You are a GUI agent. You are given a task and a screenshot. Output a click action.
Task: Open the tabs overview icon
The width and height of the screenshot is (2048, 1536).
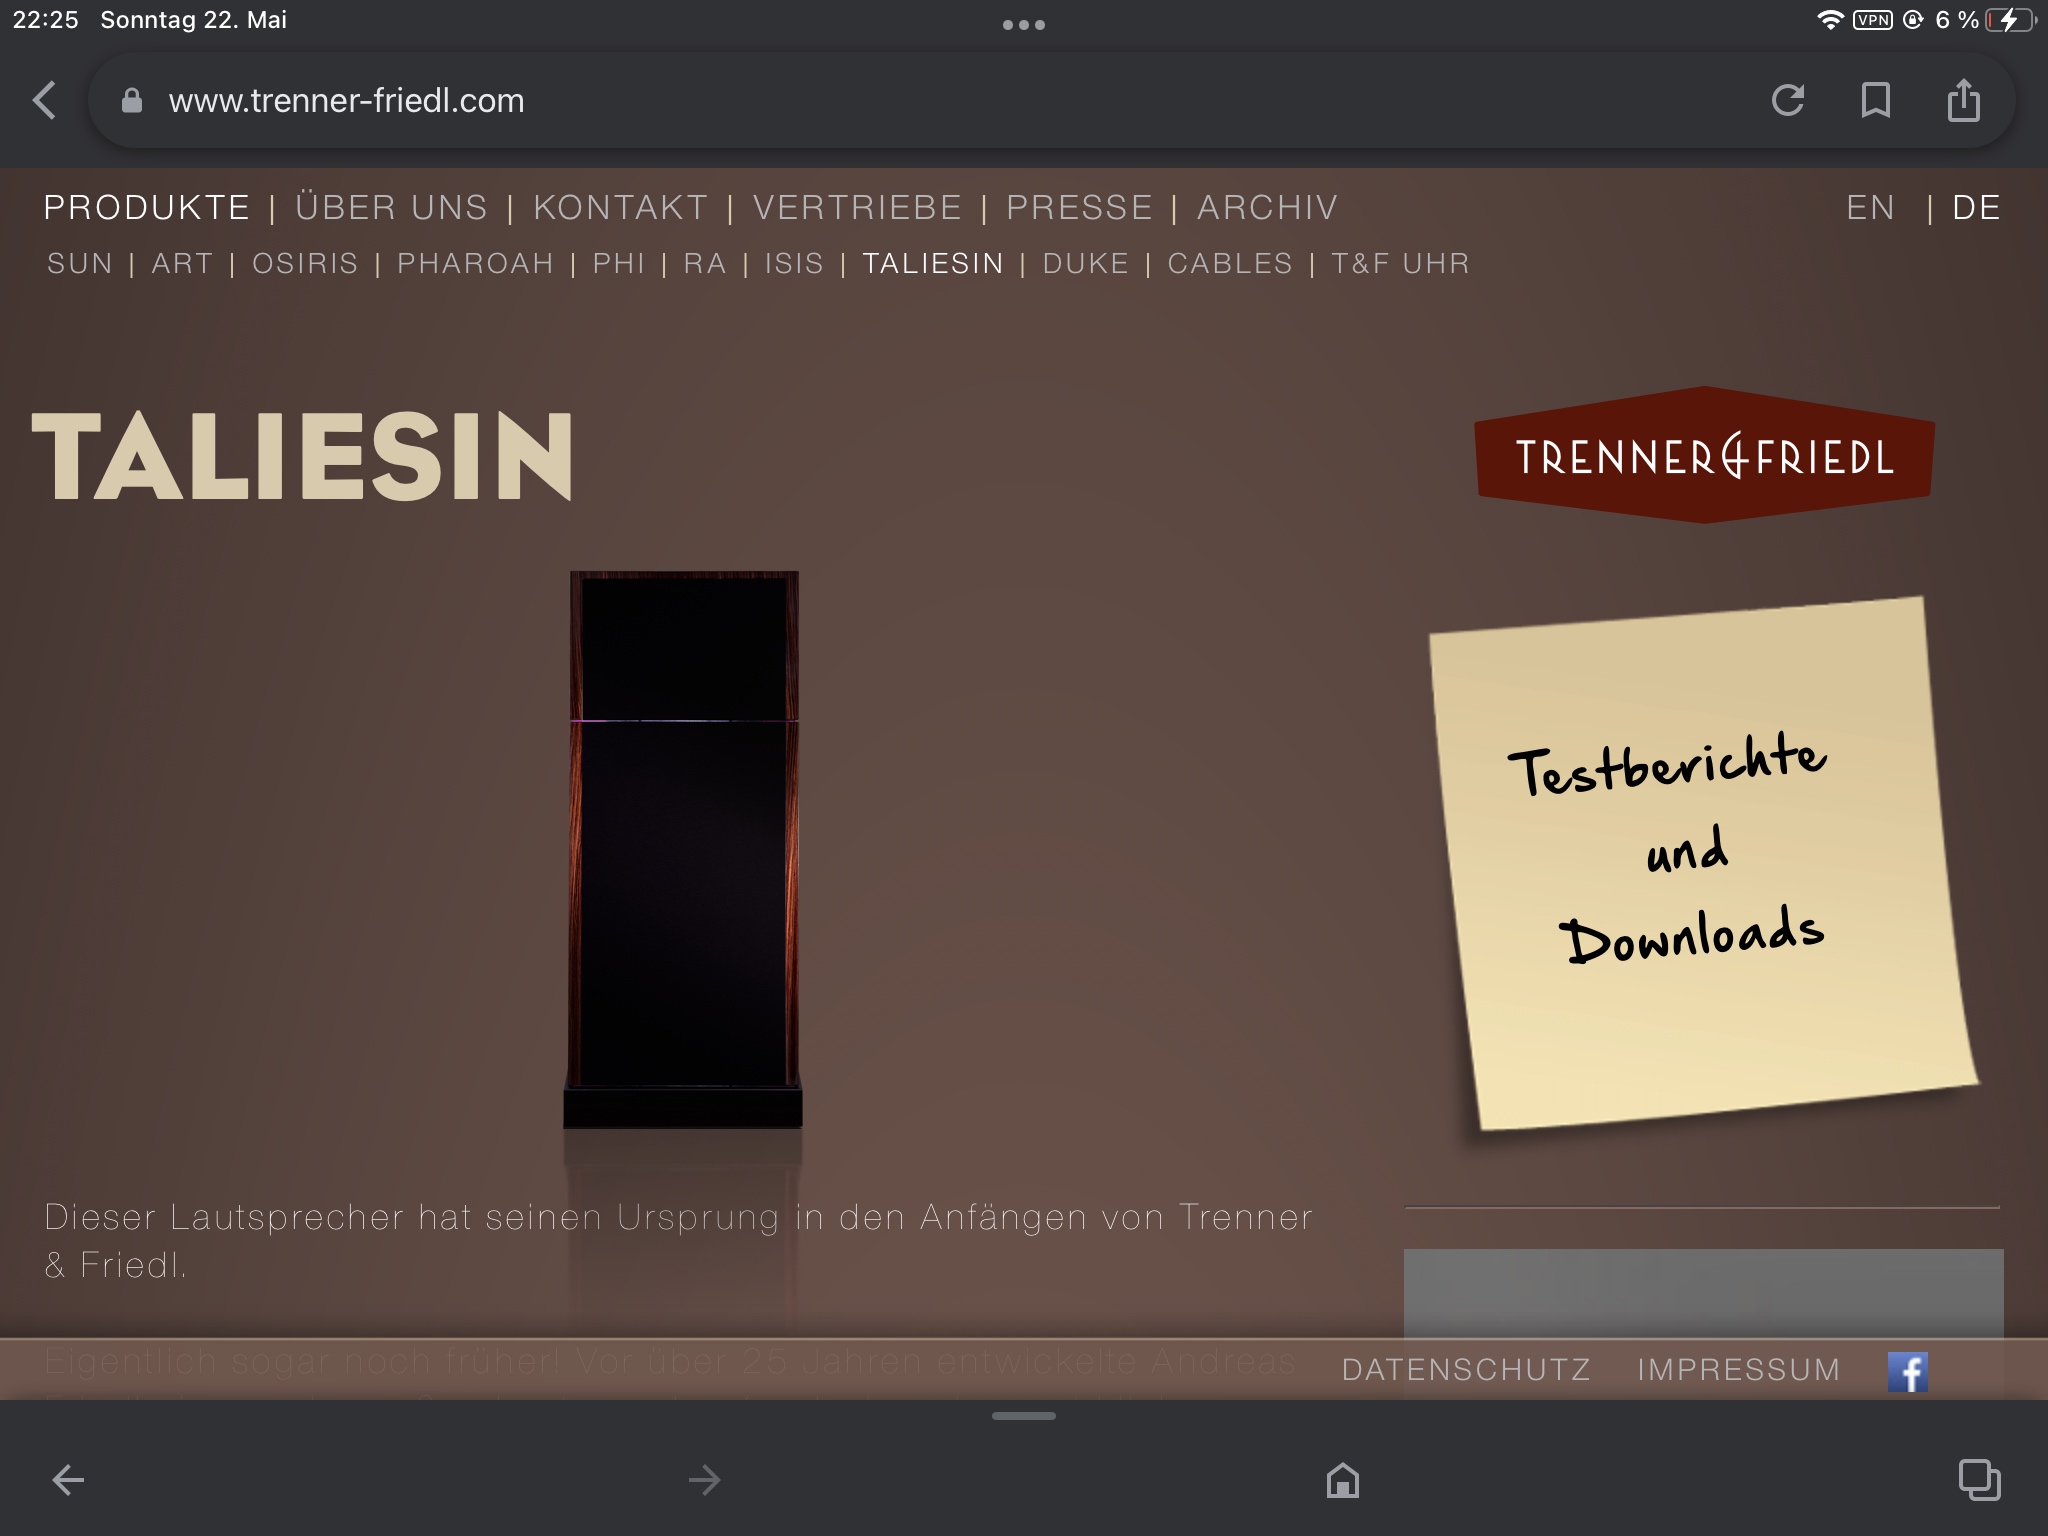tap(1980, 1480)
